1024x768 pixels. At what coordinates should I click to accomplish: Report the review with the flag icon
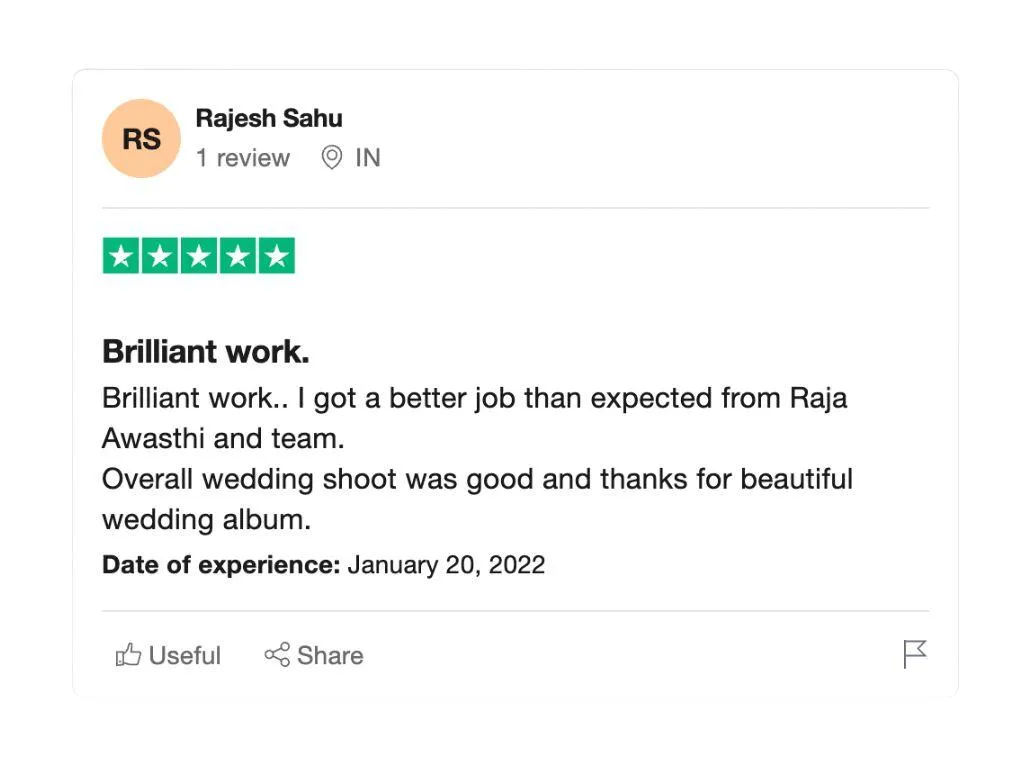[915, 654]
